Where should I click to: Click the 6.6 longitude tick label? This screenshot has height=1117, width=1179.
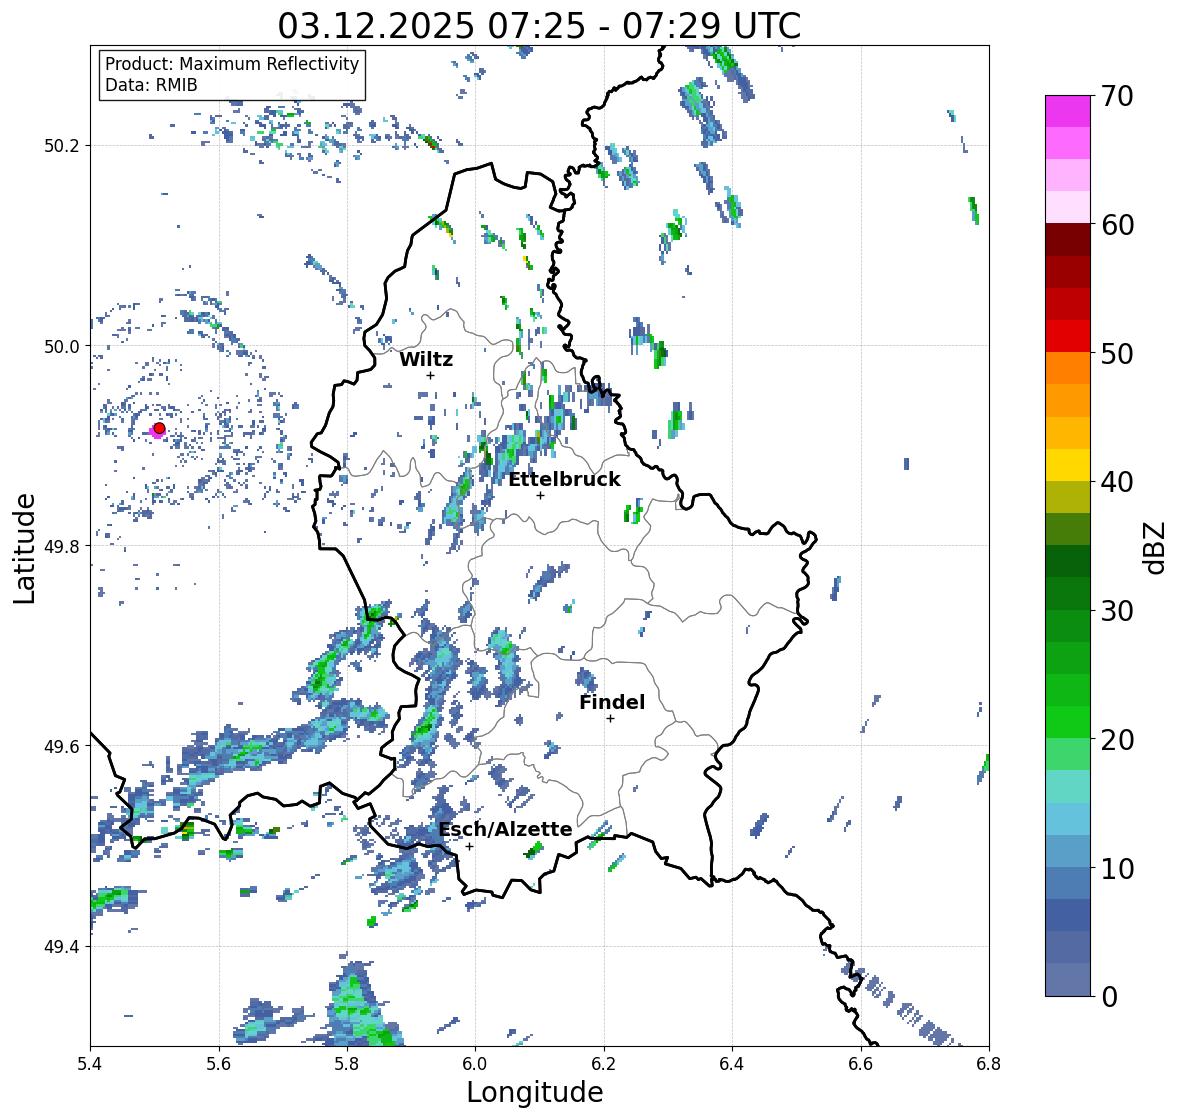pos(861,1064)
